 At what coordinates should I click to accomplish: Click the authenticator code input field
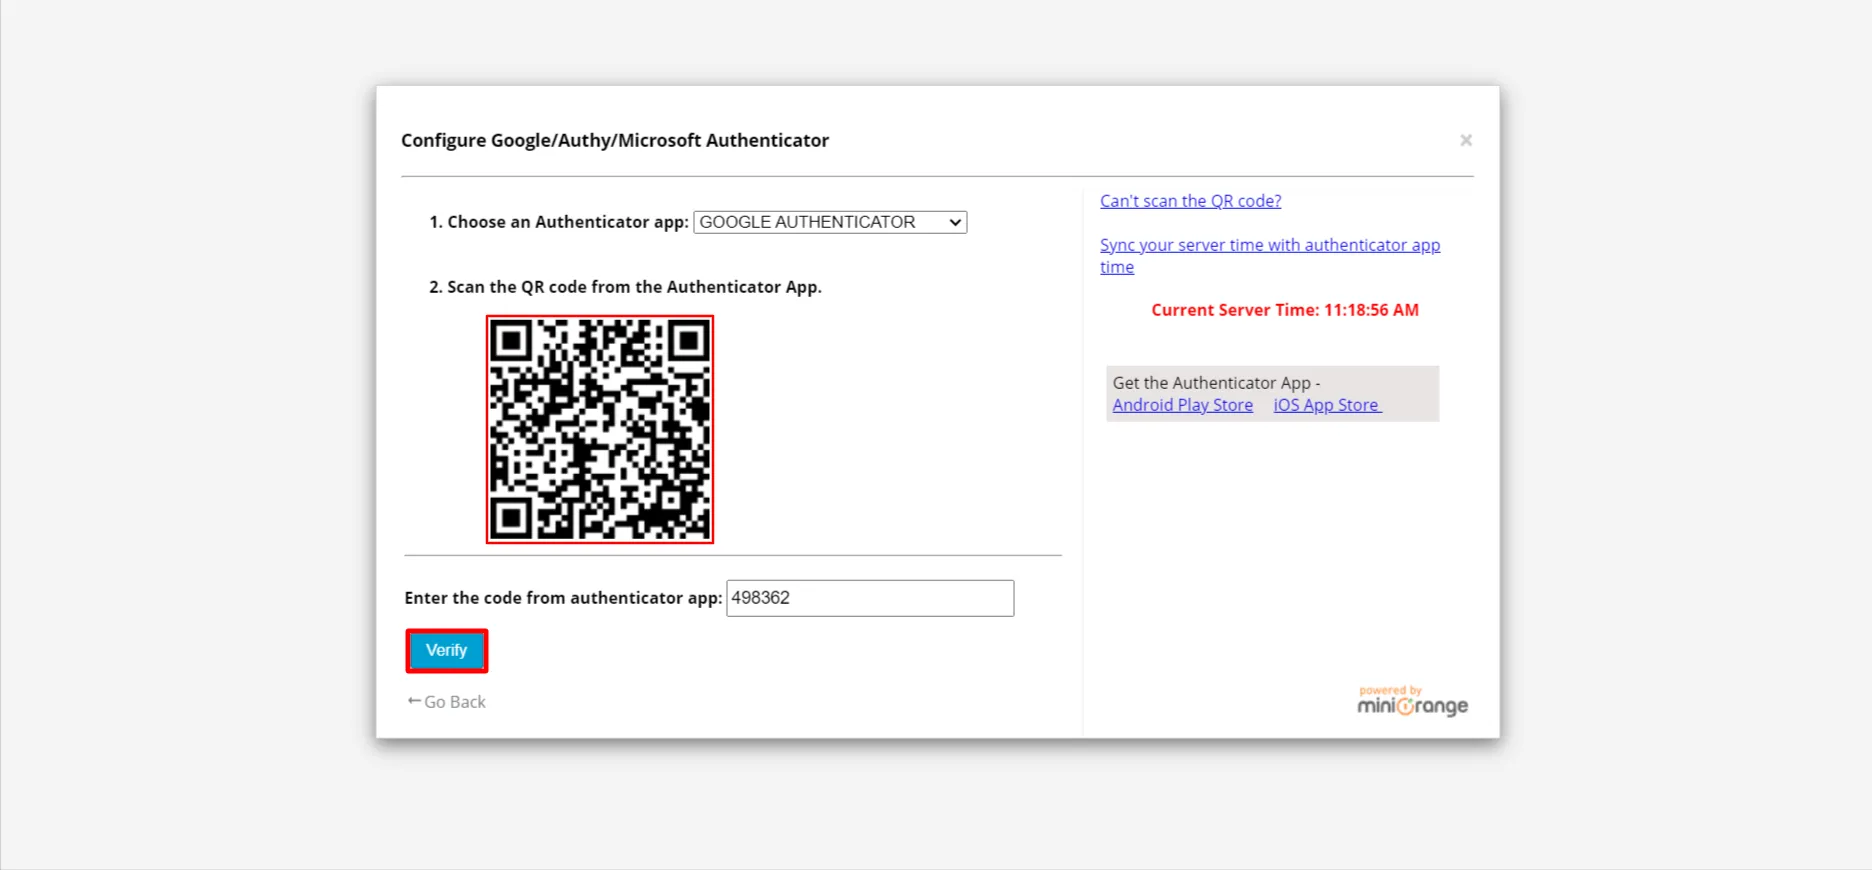870,598
